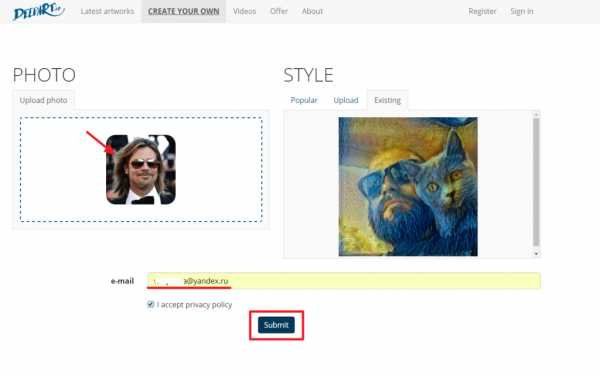Click the Register link

482,11
